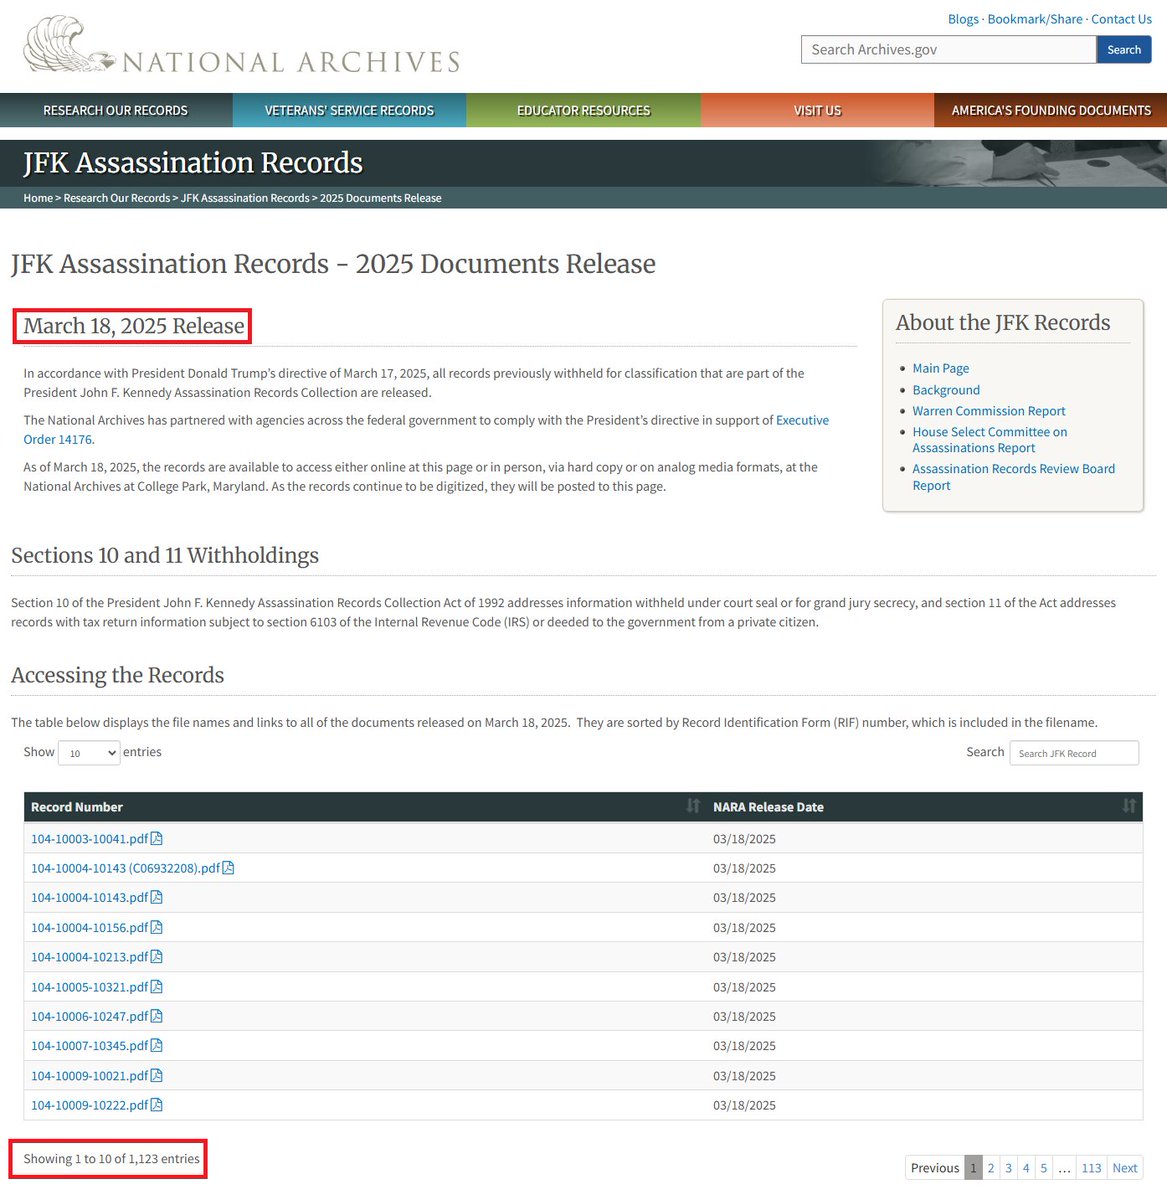The width and height of the screenshot is (1167, 1200).
Task: Jump to page 113 of results
Action: [1091, 1168]
